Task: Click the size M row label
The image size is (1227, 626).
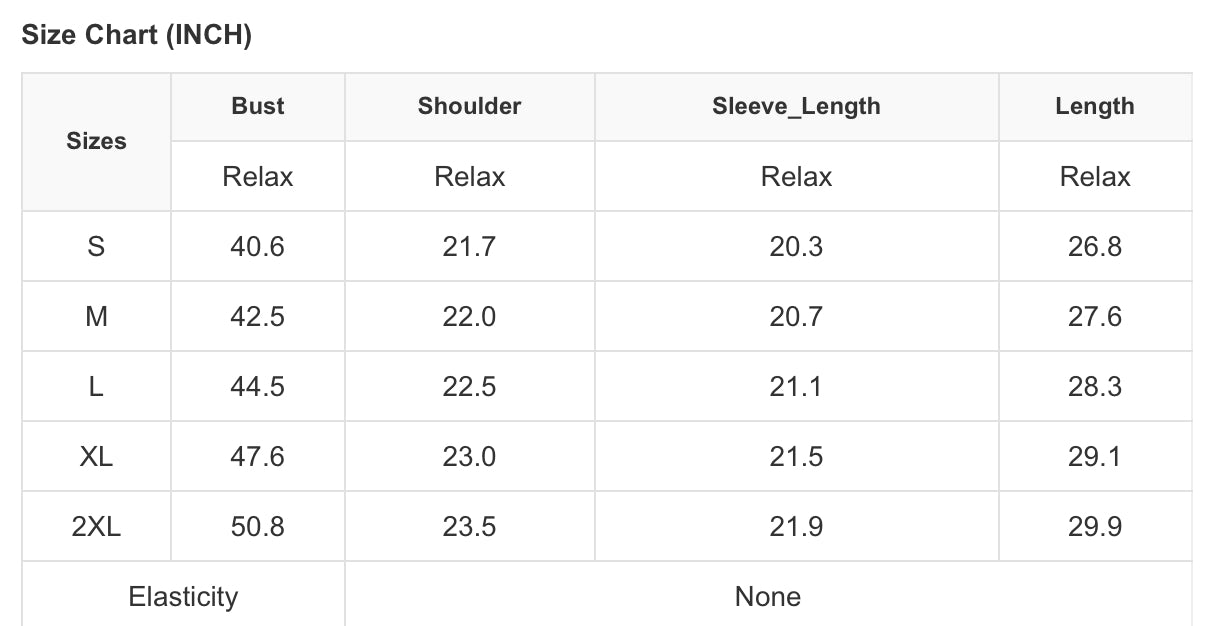Action: pyautogui.click(x=96, y=317)
